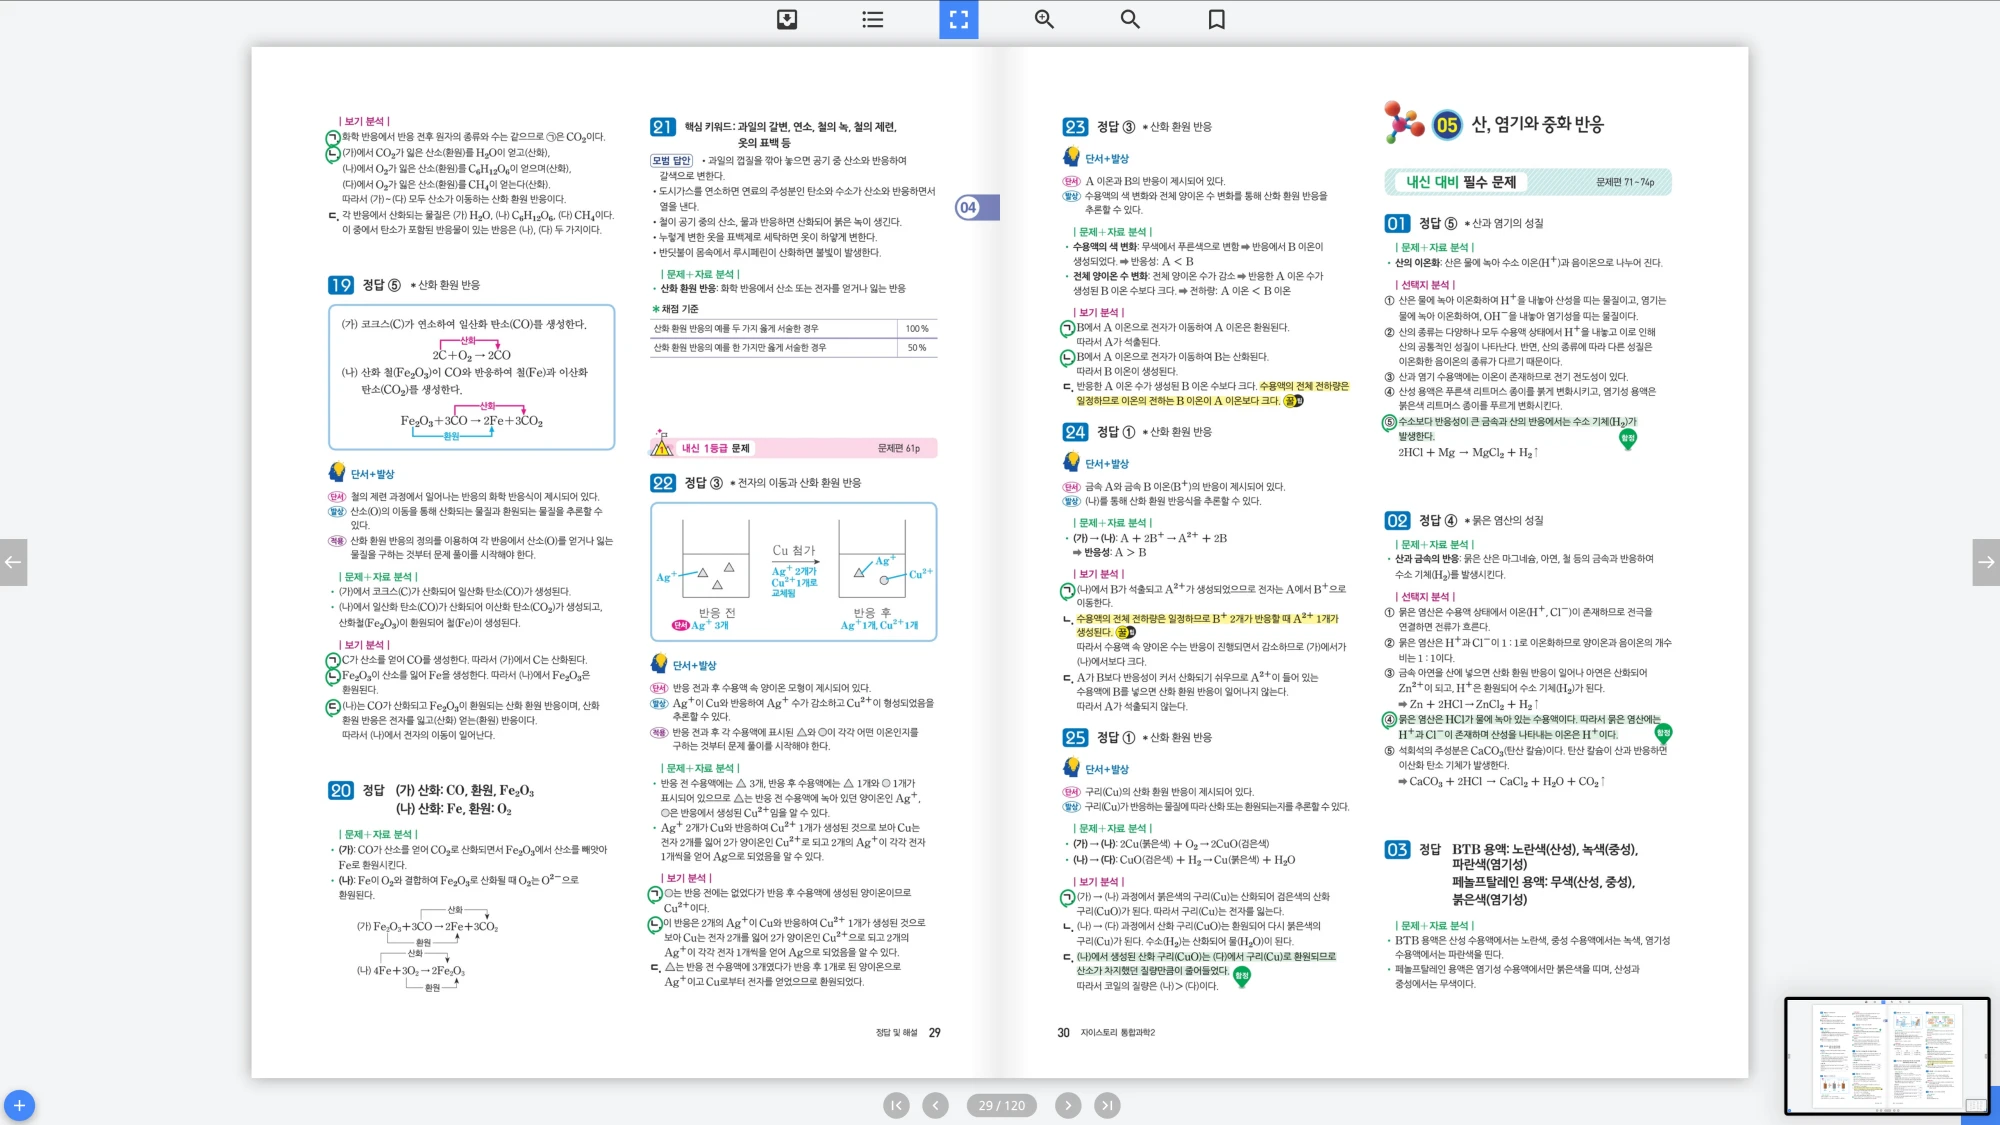Image resolution: width=2000 pixels, height=1125 pixels.
Task: Jump to the last page
Action: pos(1106,1105)
